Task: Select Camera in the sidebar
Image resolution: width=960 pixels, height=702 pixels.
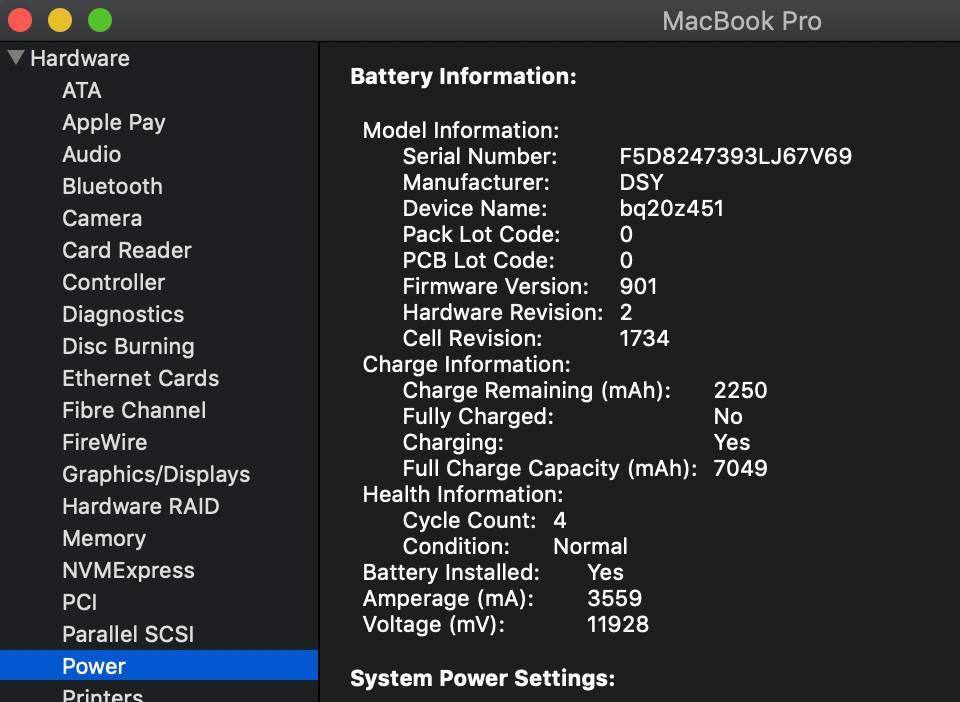Action: pos(102,218)
